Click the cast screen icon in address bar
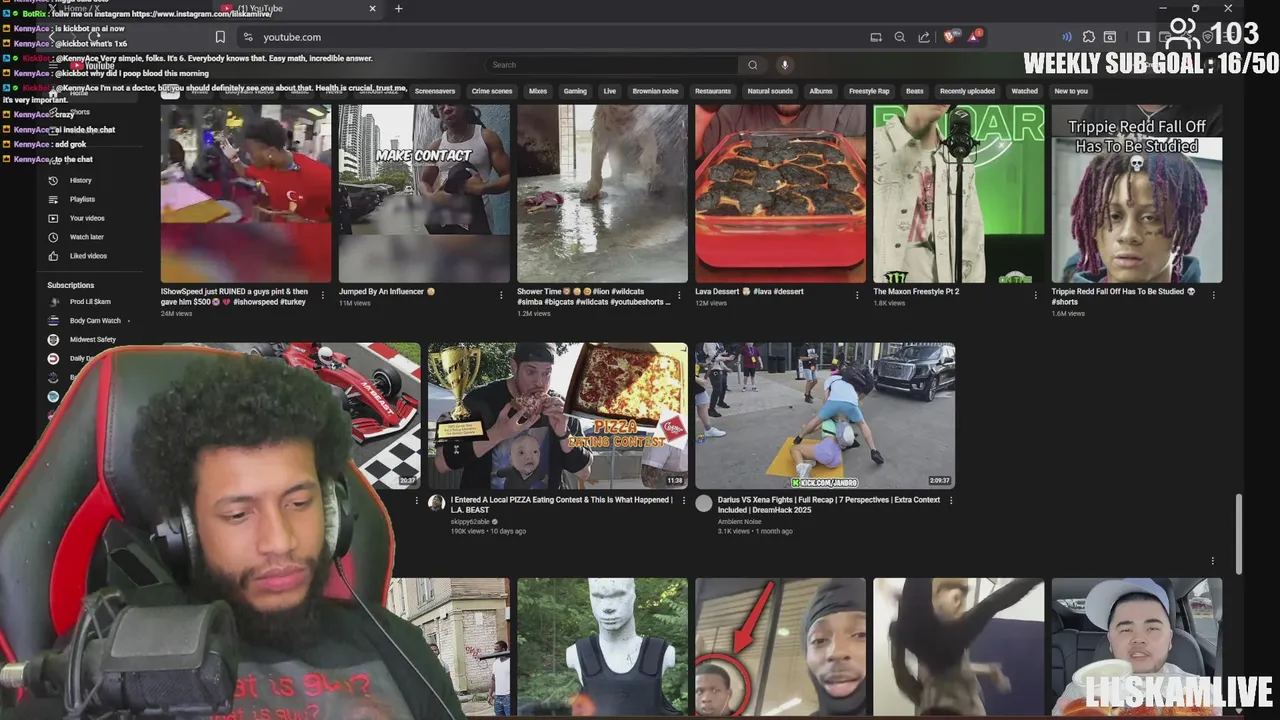This screenshot has width=1280, height=720. tap(876, 37)
